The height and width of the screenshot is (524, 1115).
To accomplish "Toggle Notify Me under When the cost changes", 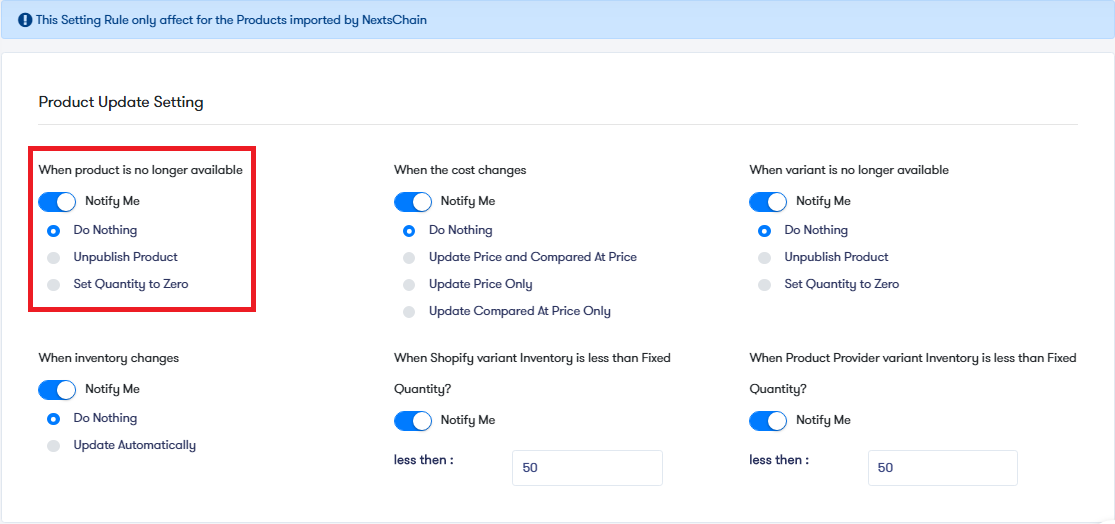I will point(412,202).
